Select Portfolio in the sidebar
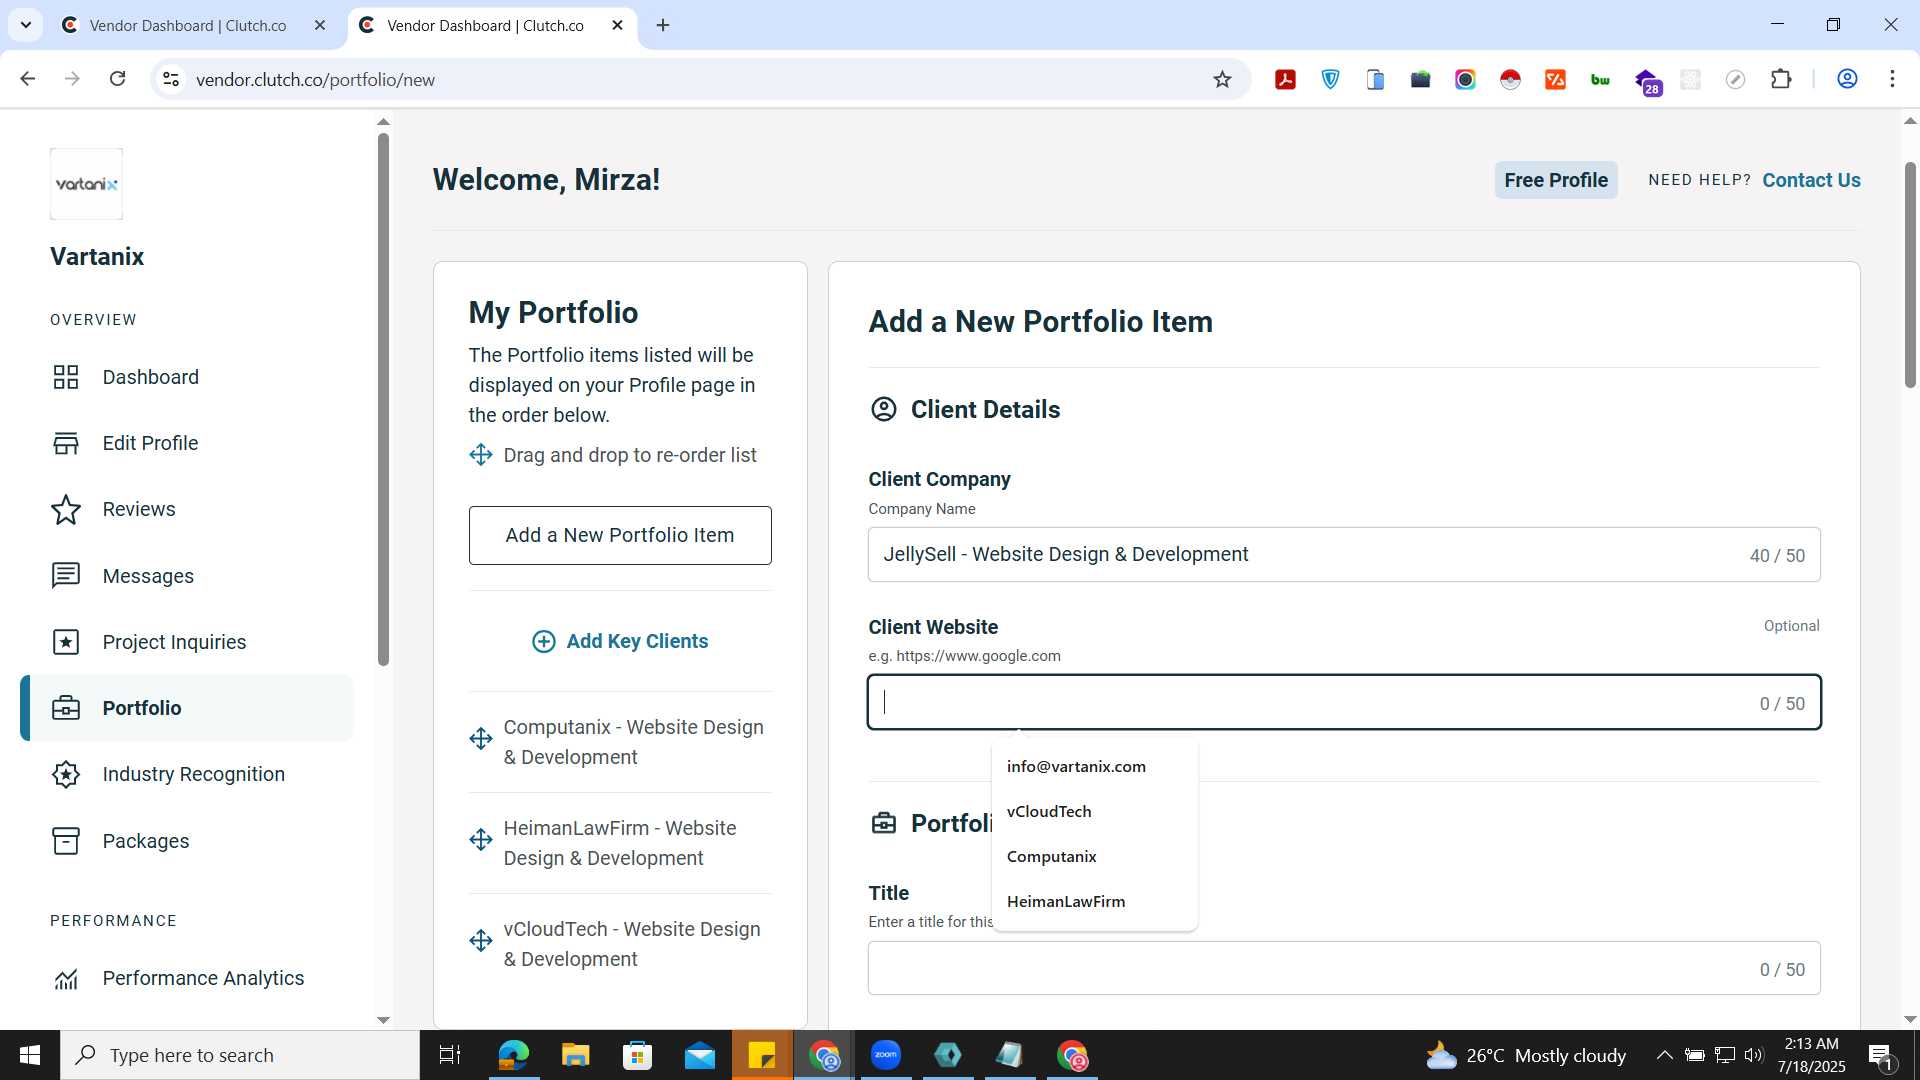The image size is (1920, 1080). click(188, 708)
